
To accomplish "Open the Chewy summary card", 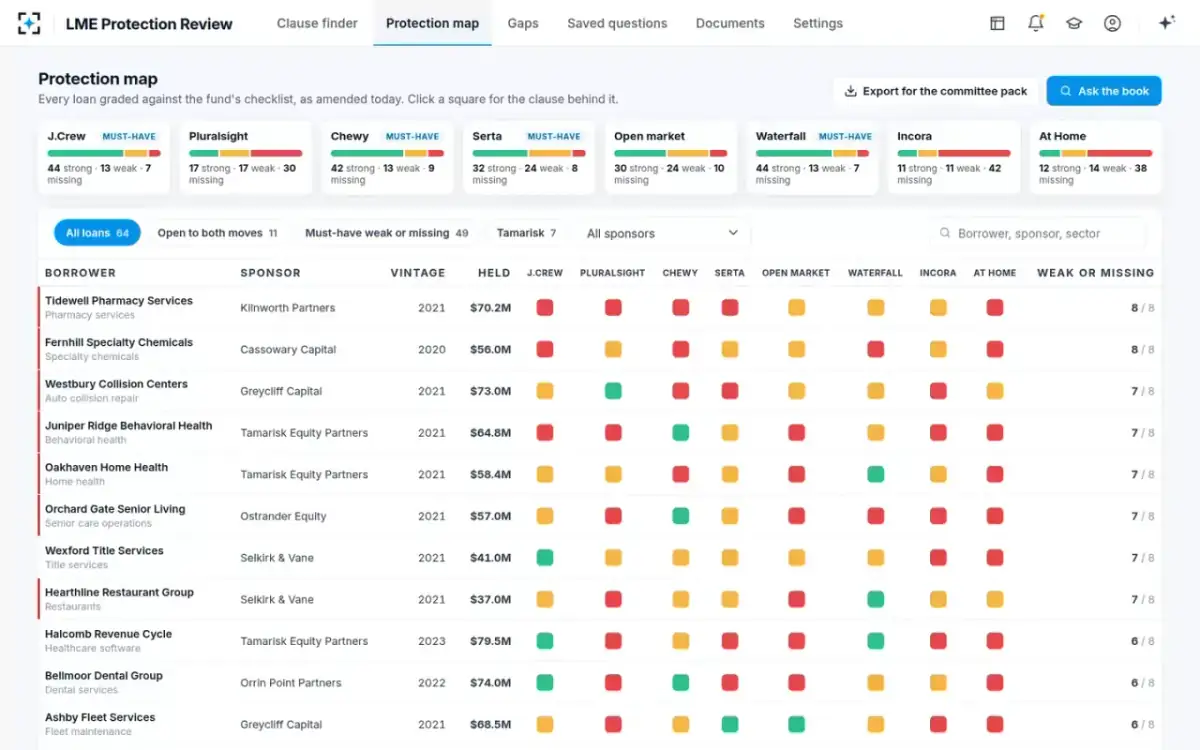I will pyautogui.click(x=388, y=158).
